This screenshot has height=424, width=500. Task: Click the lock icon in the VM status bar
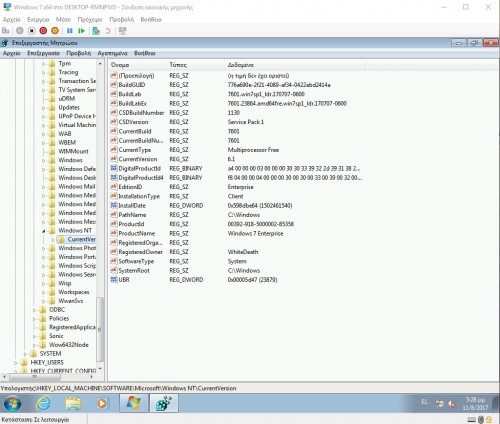(489, 419)
